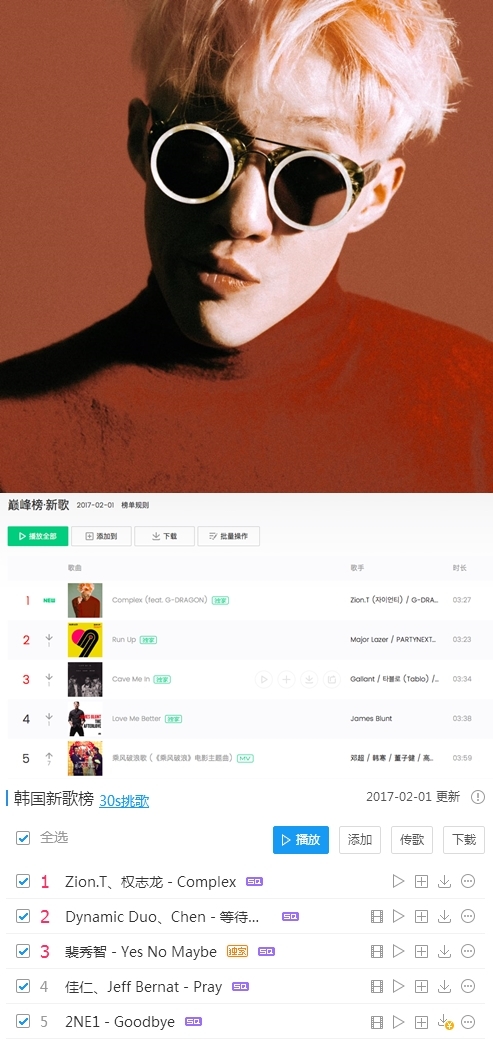Click the blue 播放 play button

[x=301, y=840]
